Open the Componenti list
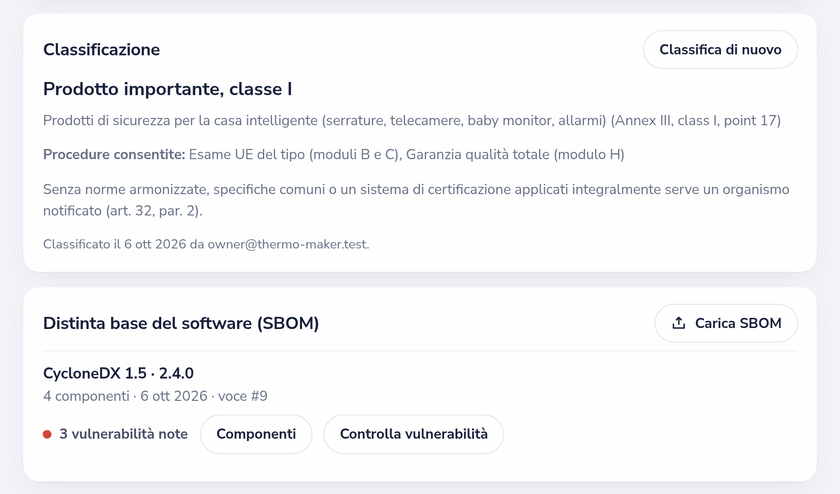840x494 pixels. [x=256, y=434]
